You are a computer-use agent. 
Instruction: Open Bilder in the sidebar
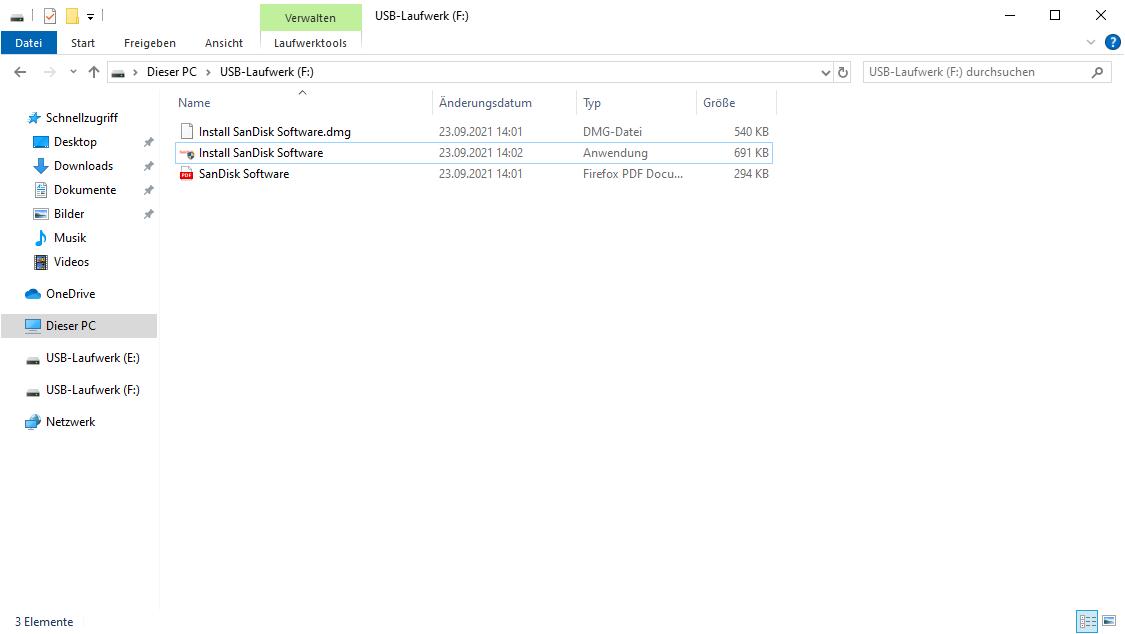tap(69, 214)
